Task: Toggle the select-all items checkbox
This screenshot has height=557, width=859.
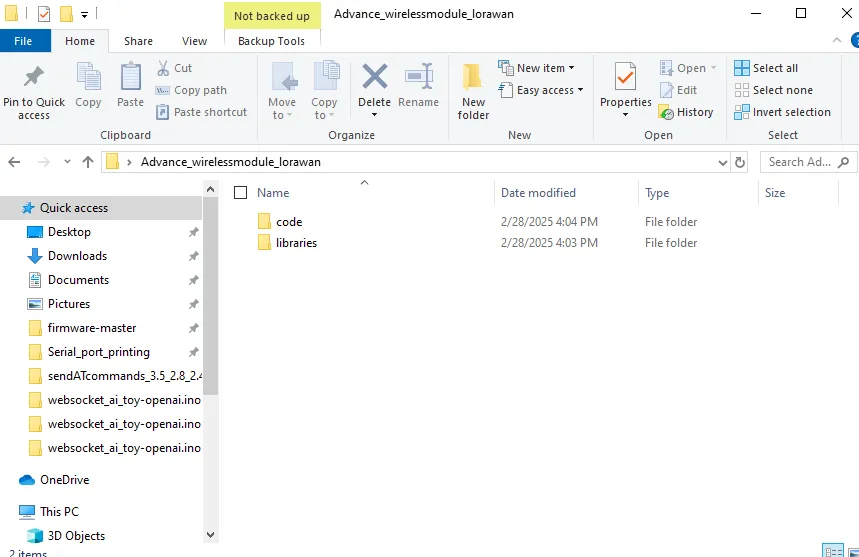Action: (x=240, y=193)
